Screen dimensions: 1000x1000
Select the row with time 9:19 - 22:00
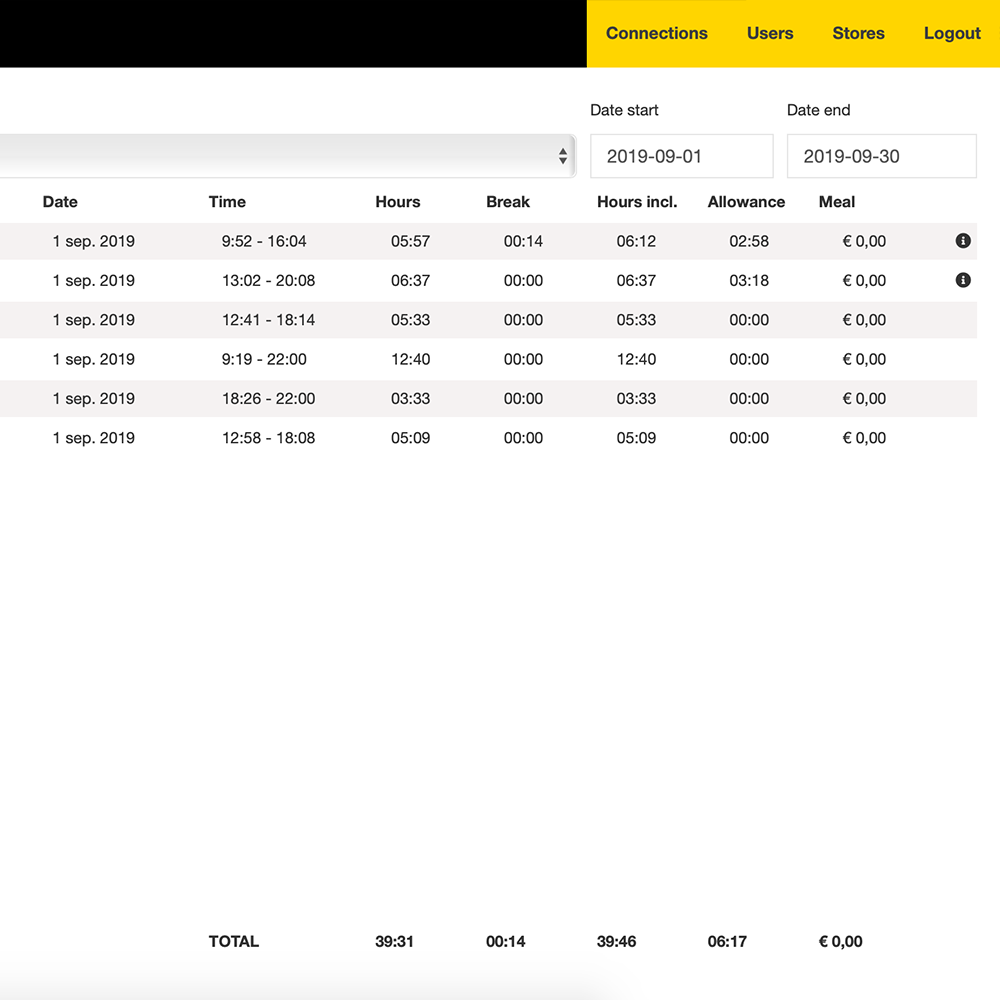point(264,359)
